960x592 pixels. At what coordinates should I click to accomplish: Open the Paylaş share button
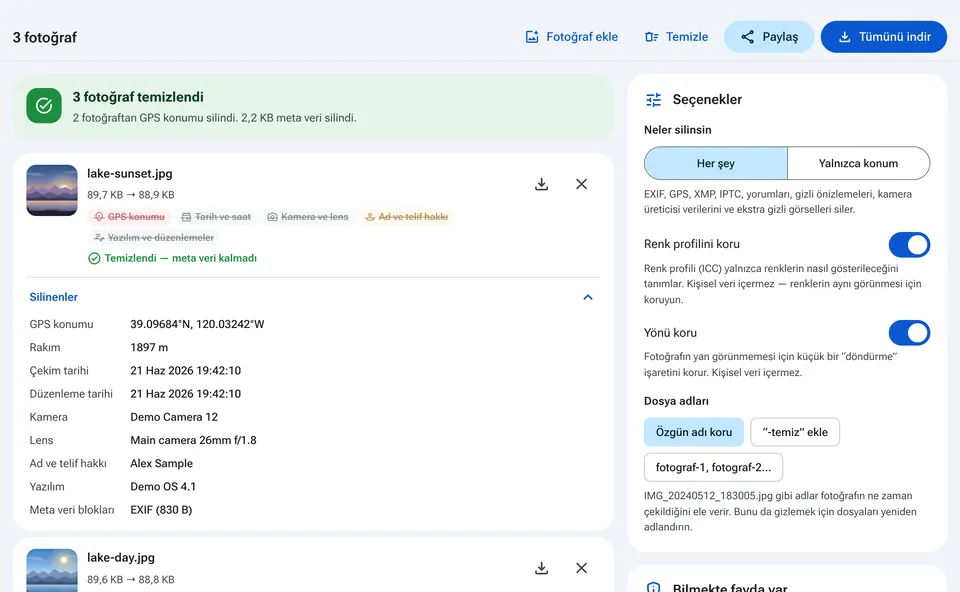pos(769,37)
